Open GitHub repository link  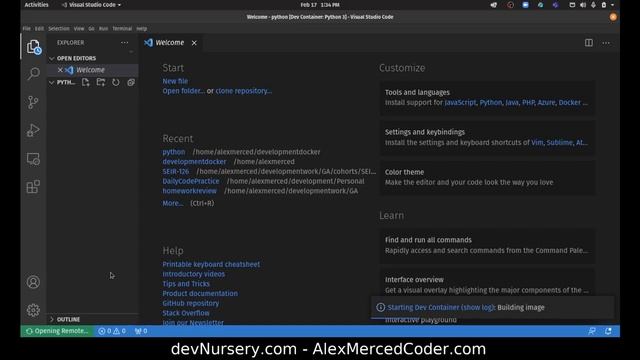tap(191, 304)
